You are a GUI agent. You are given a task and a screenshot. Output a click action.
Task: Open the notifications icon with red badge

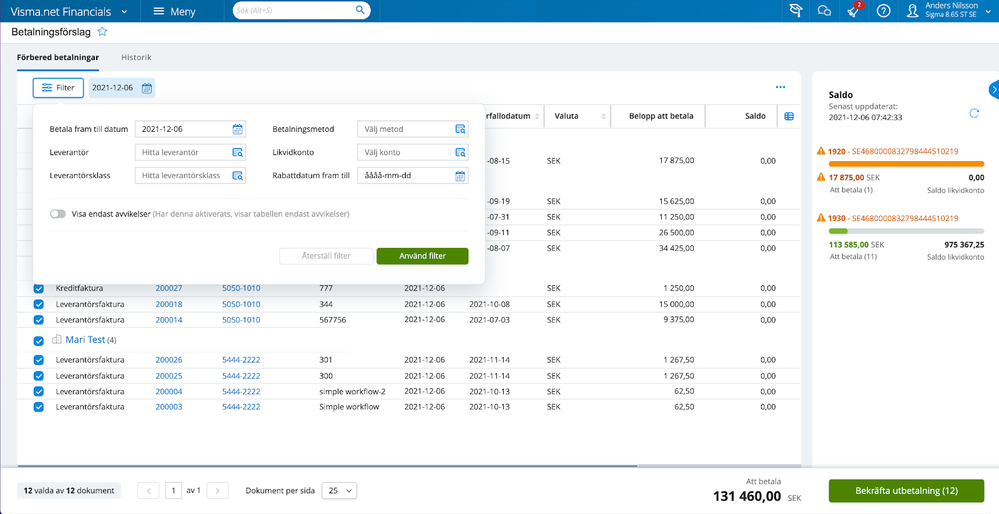tap(854, 10)
